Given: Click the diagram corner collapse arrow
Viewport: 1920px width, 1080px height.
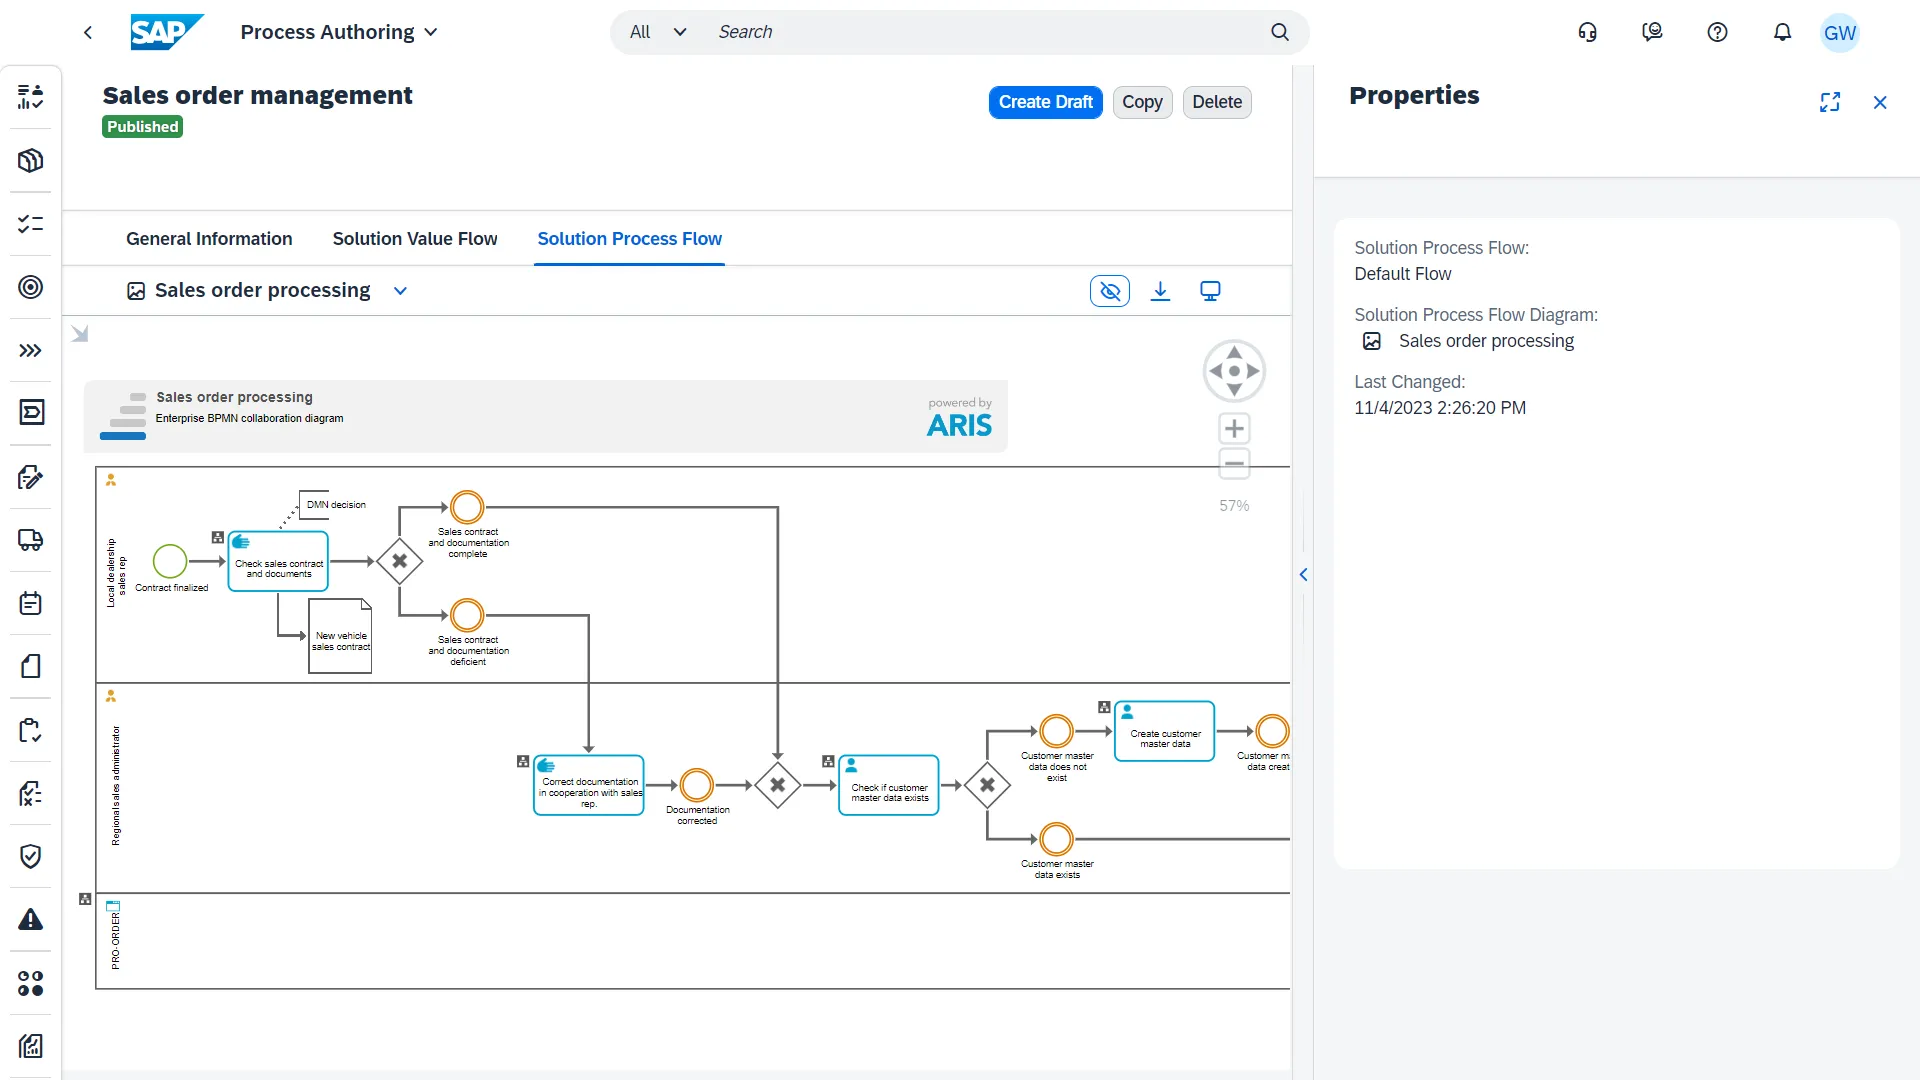Looking at the screenshot, I should pyautogui.click(x=80, y=333).
